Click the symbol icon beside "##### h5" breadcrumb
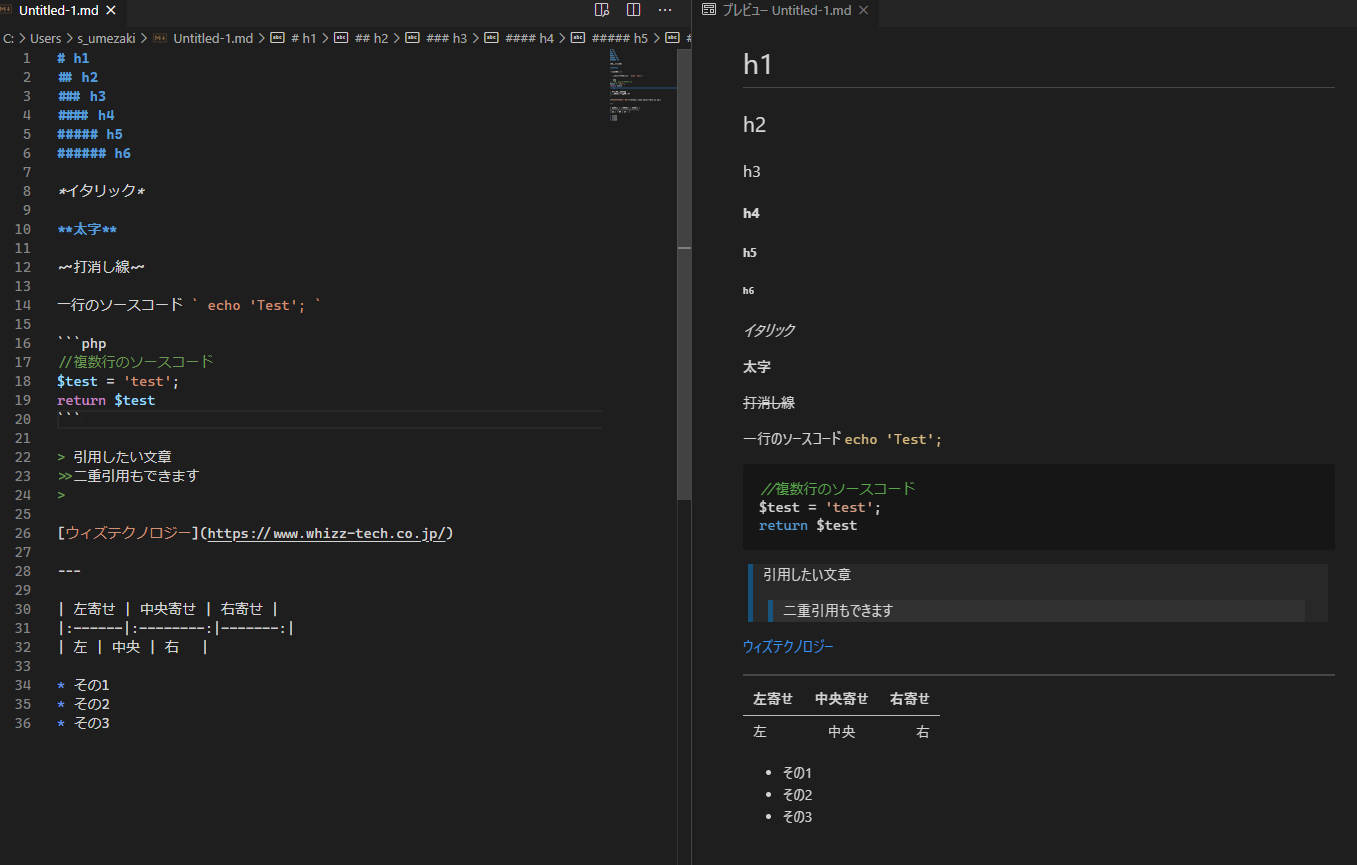 [x=577, y=37]
